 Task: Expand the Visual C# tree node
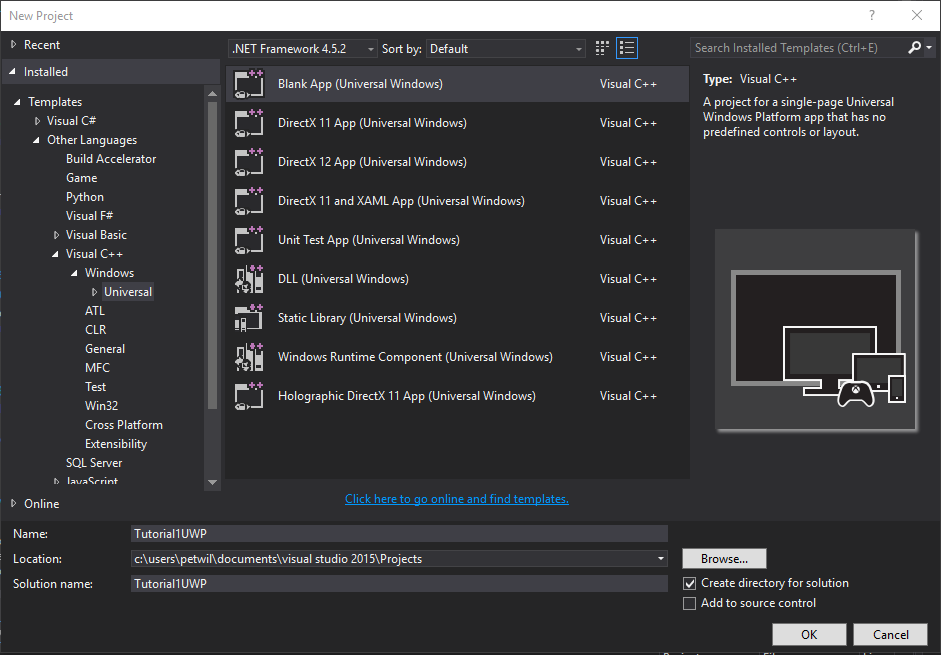38,121
